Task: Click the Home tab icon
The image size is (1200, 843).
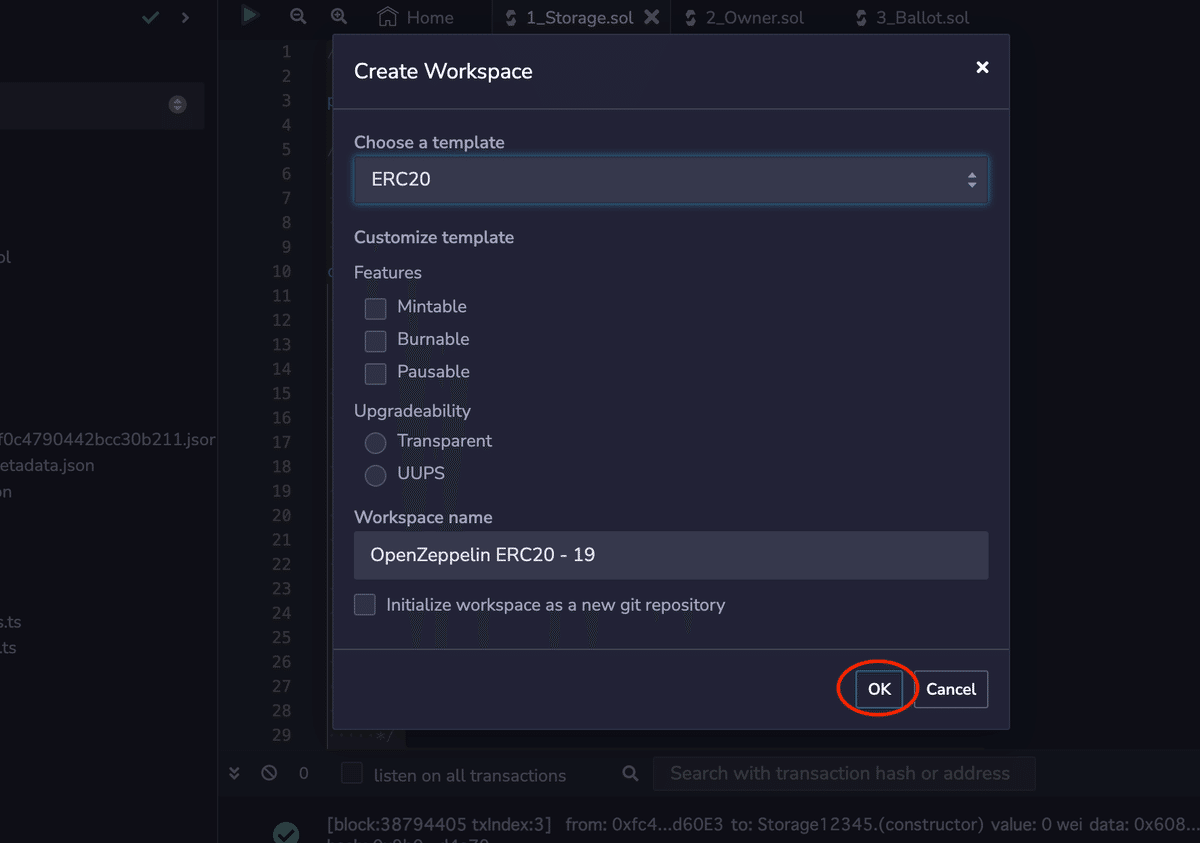Action: [x=387, y=17]
